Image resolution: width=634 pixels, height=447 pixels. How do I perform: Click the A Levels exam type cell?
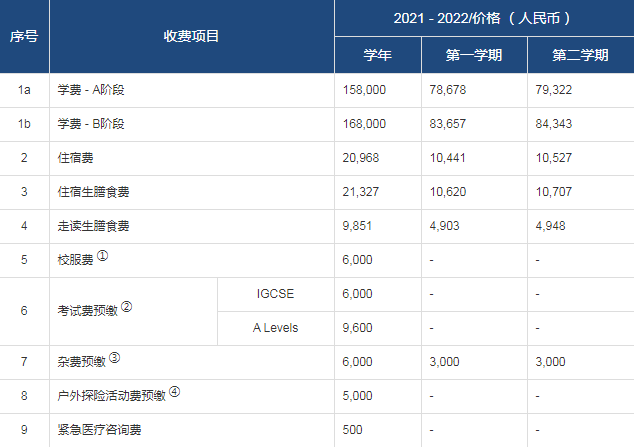pos(275,327)
